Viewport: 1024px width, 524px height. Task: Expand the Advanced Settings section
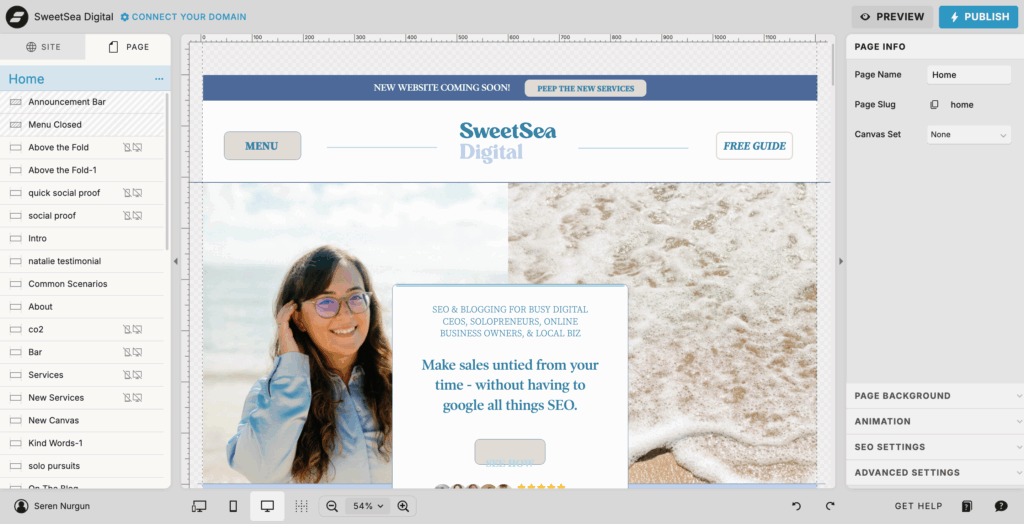935,472
